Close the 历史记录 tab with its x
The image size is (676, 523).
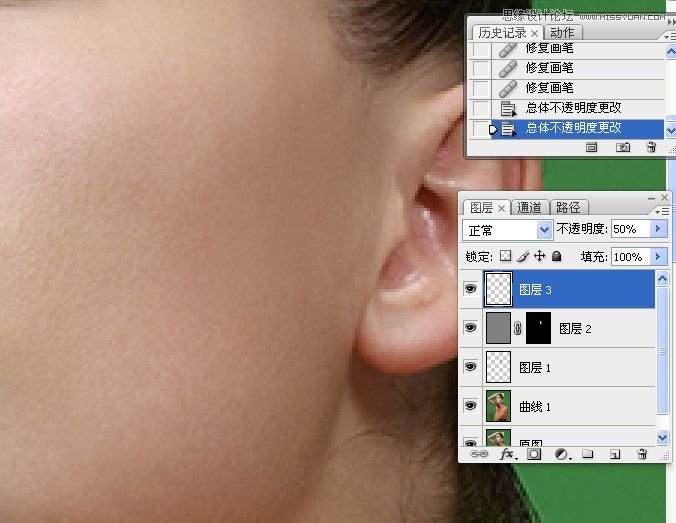pos(535,33)
